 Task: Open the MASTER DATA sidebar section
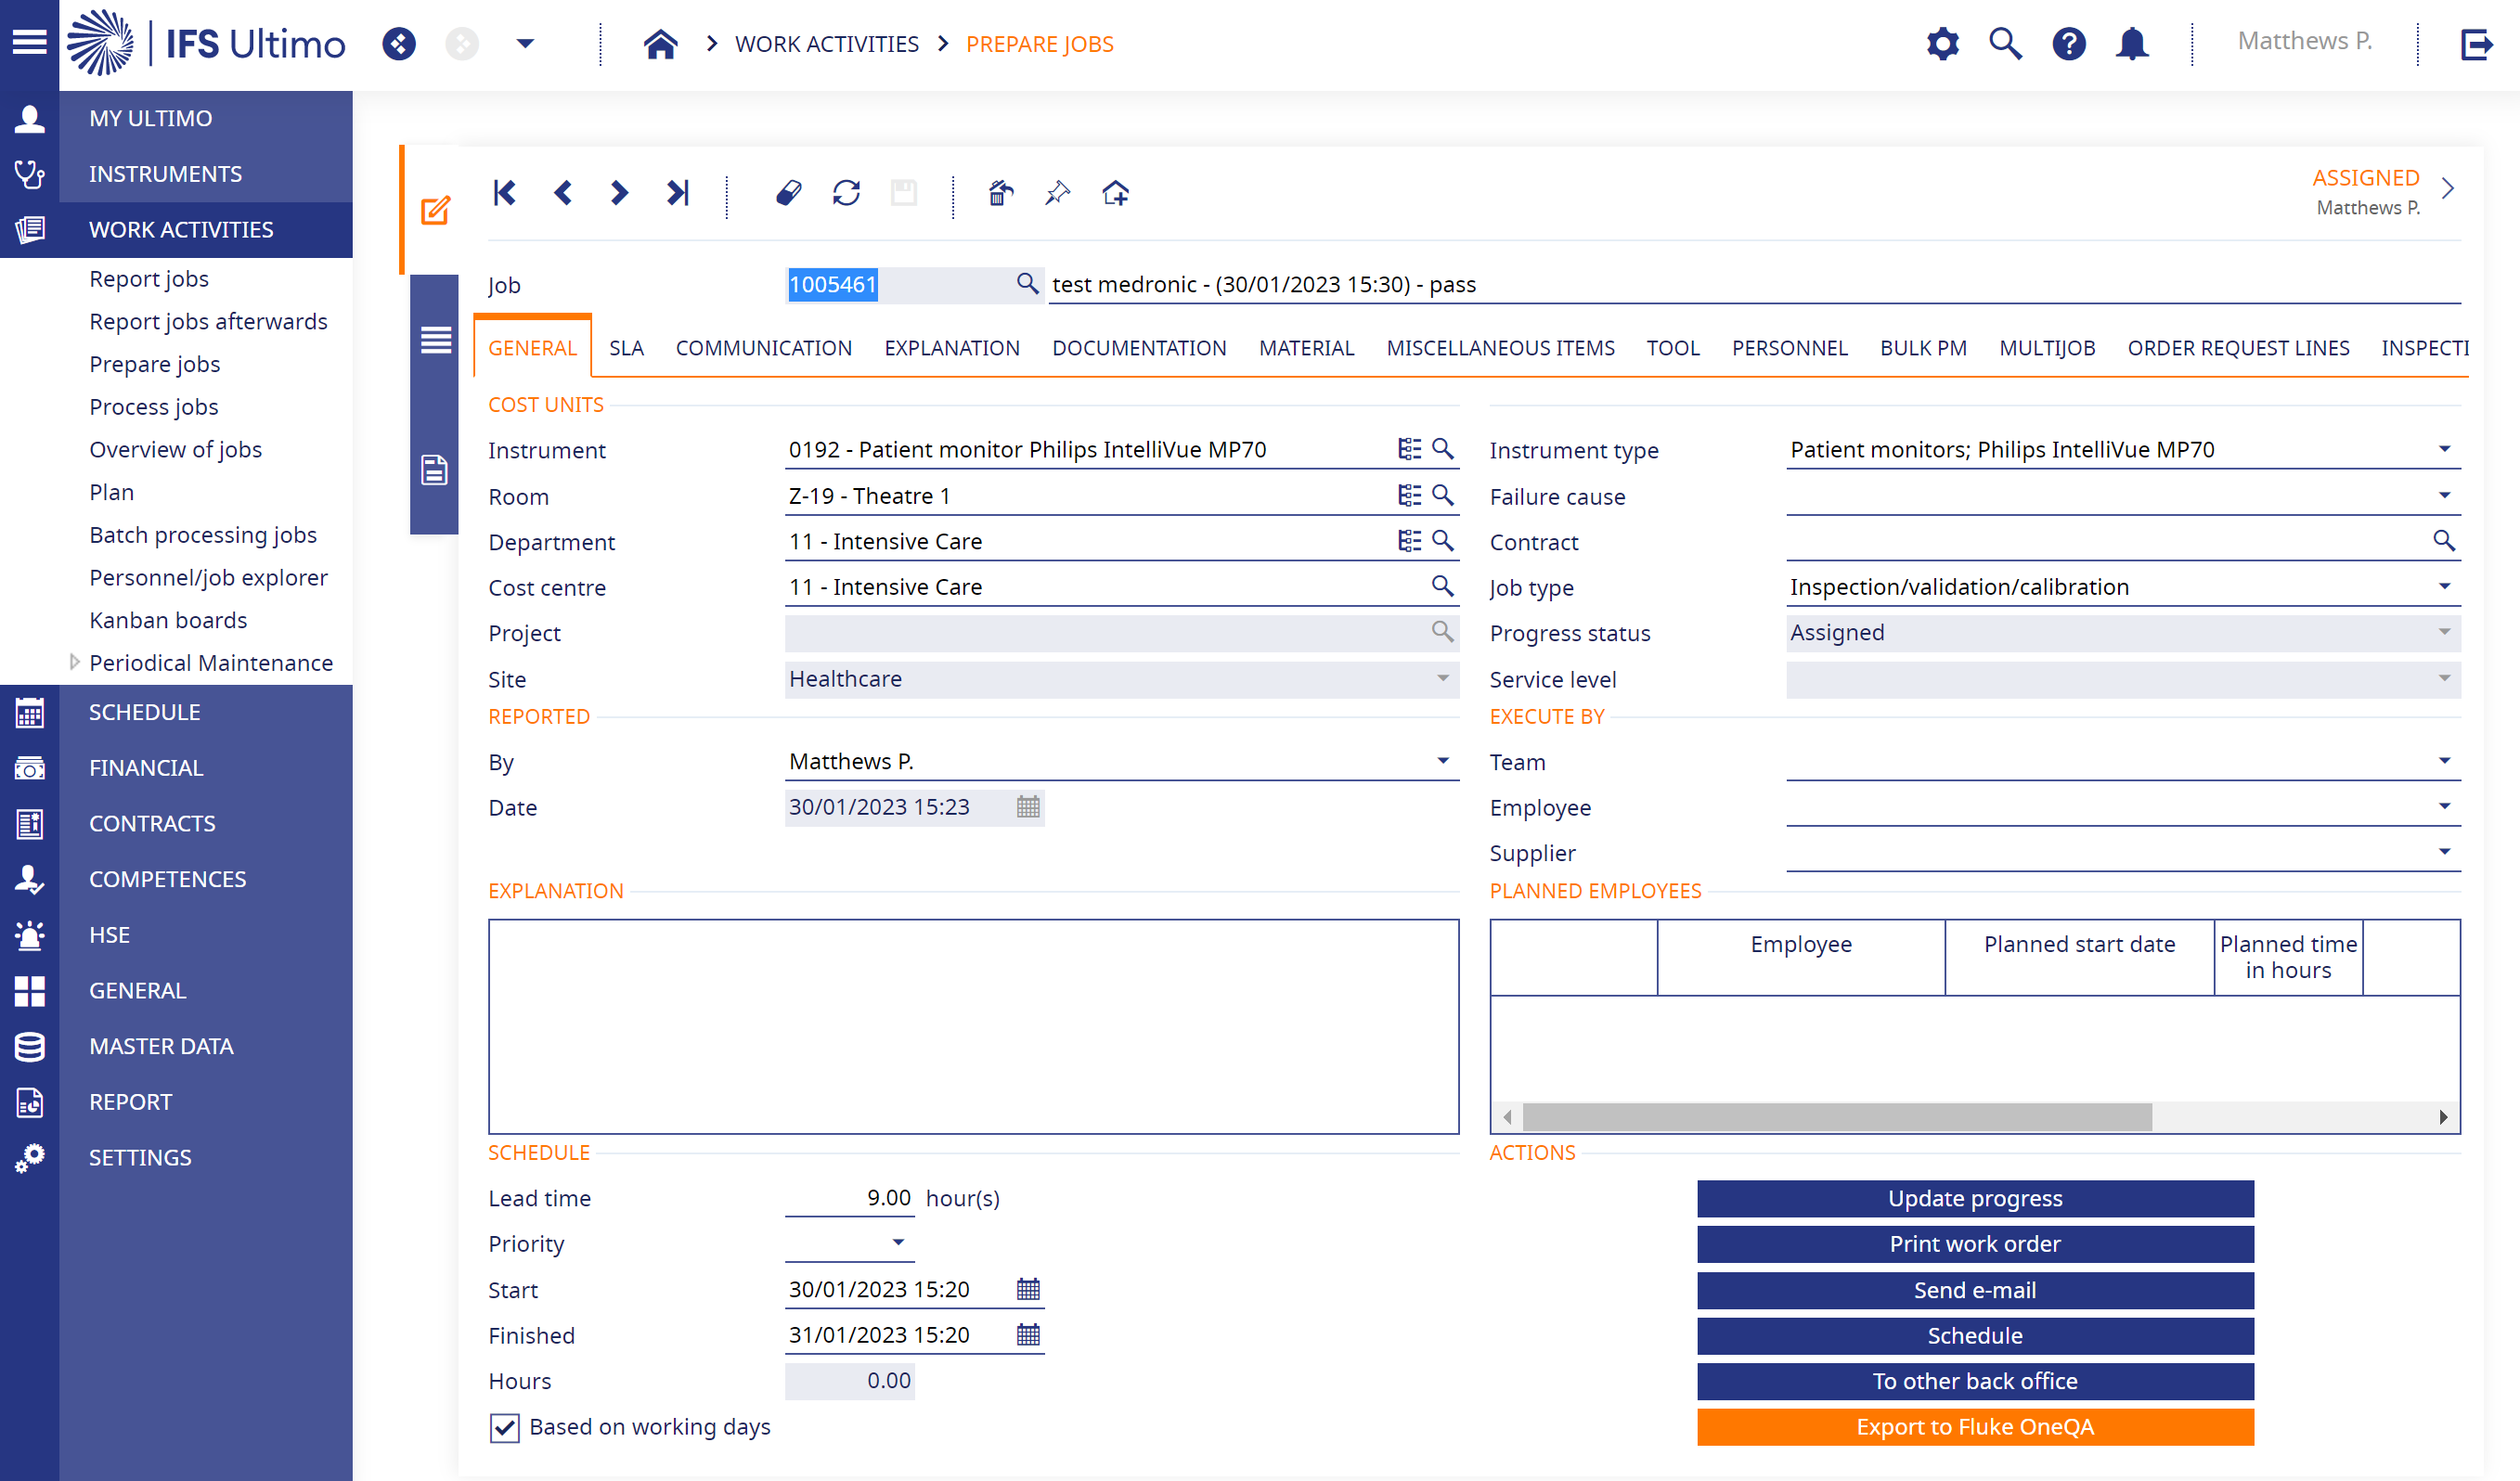point(161,1046)
